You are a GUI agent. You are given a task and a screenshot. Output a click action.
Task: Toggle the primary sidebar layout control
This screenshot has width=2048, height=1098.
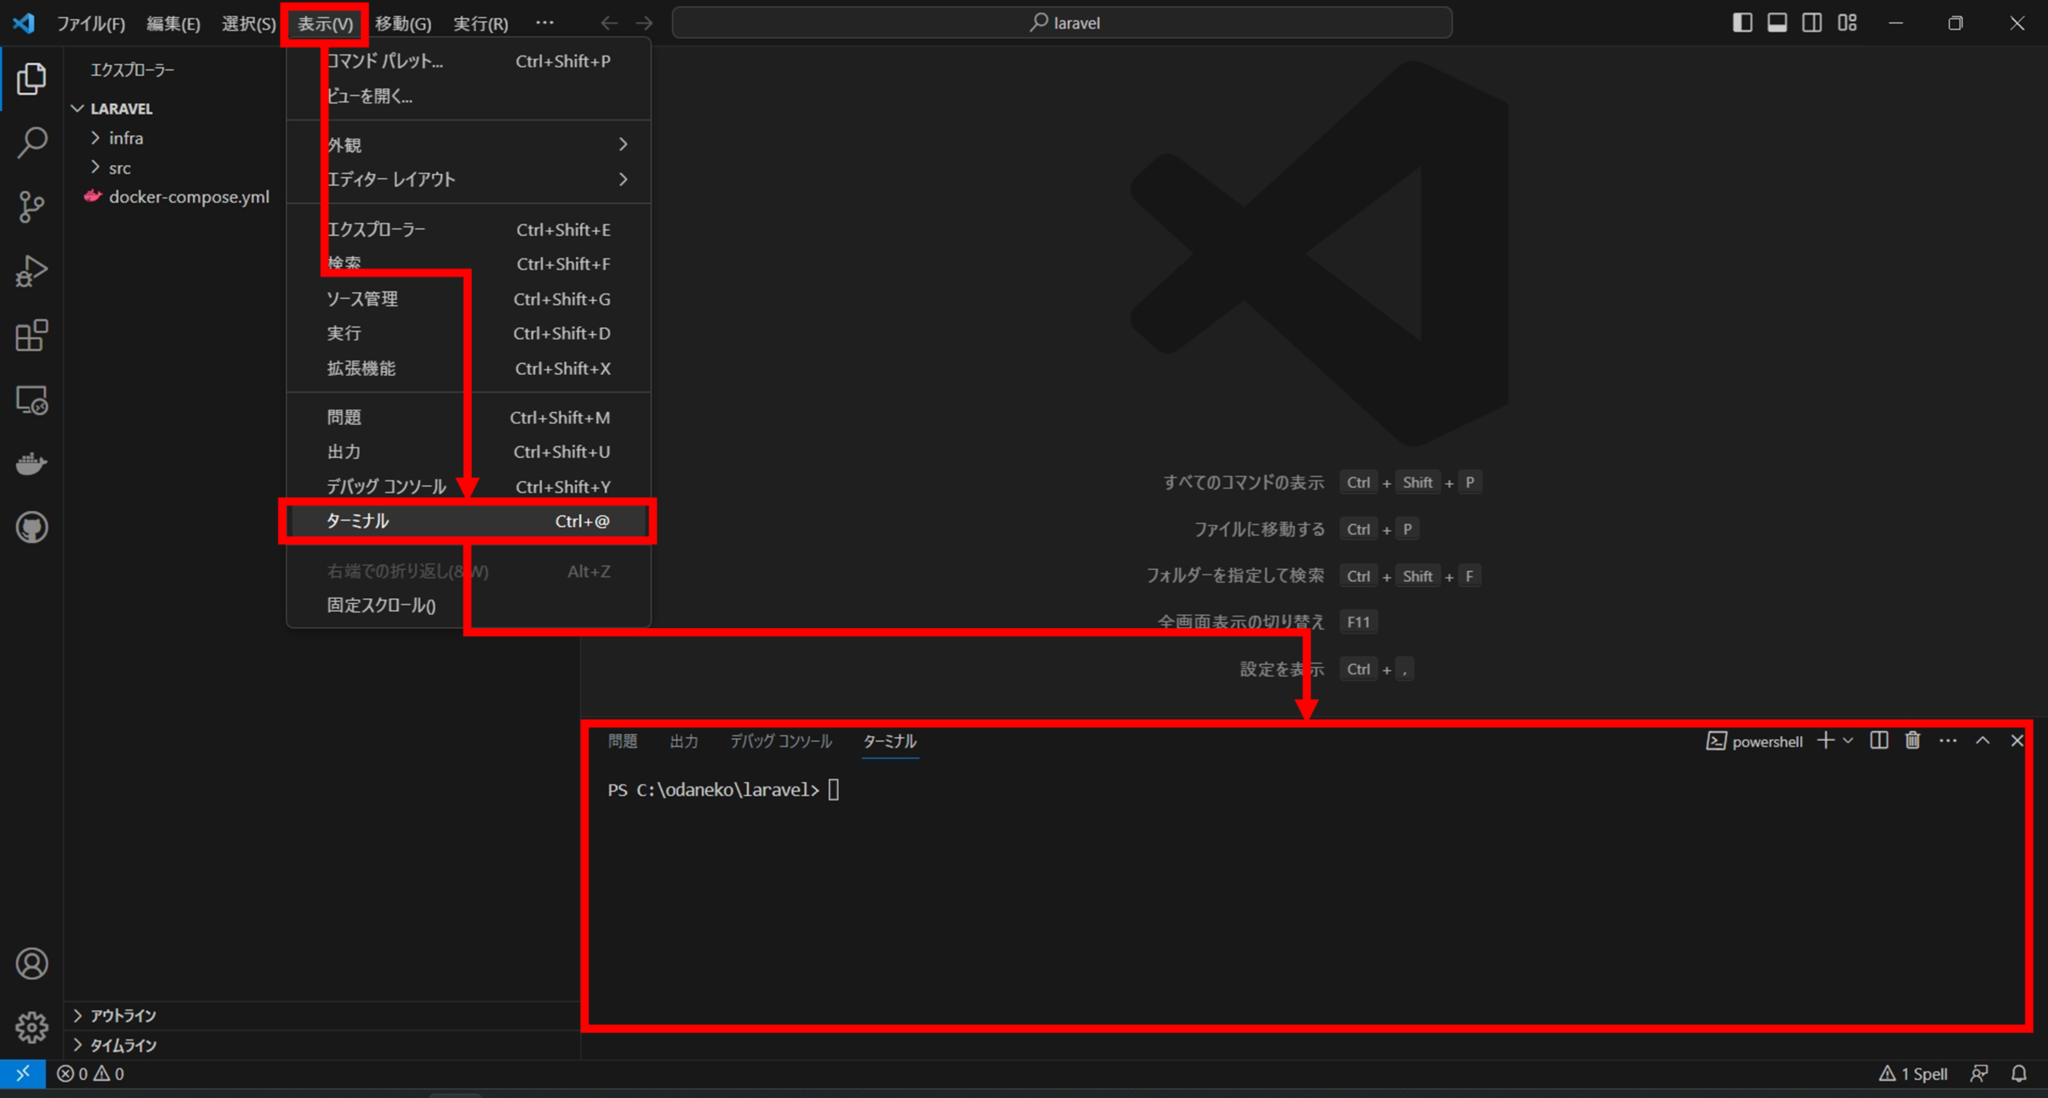coord(1743,21)
